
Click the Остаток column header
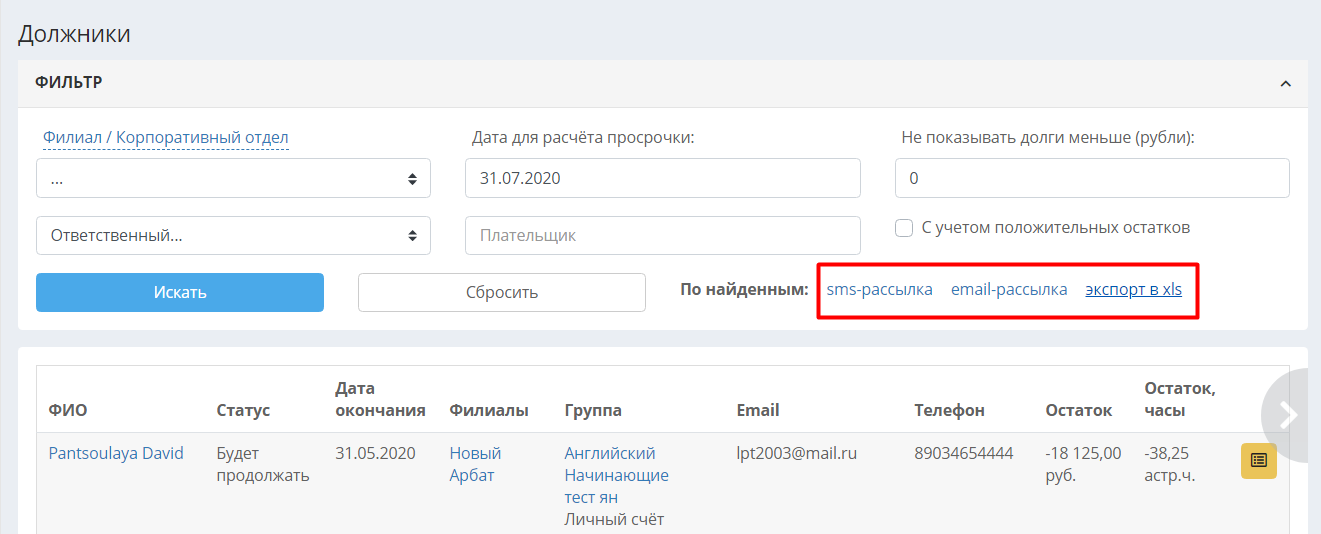click(x=1078, y=410)
